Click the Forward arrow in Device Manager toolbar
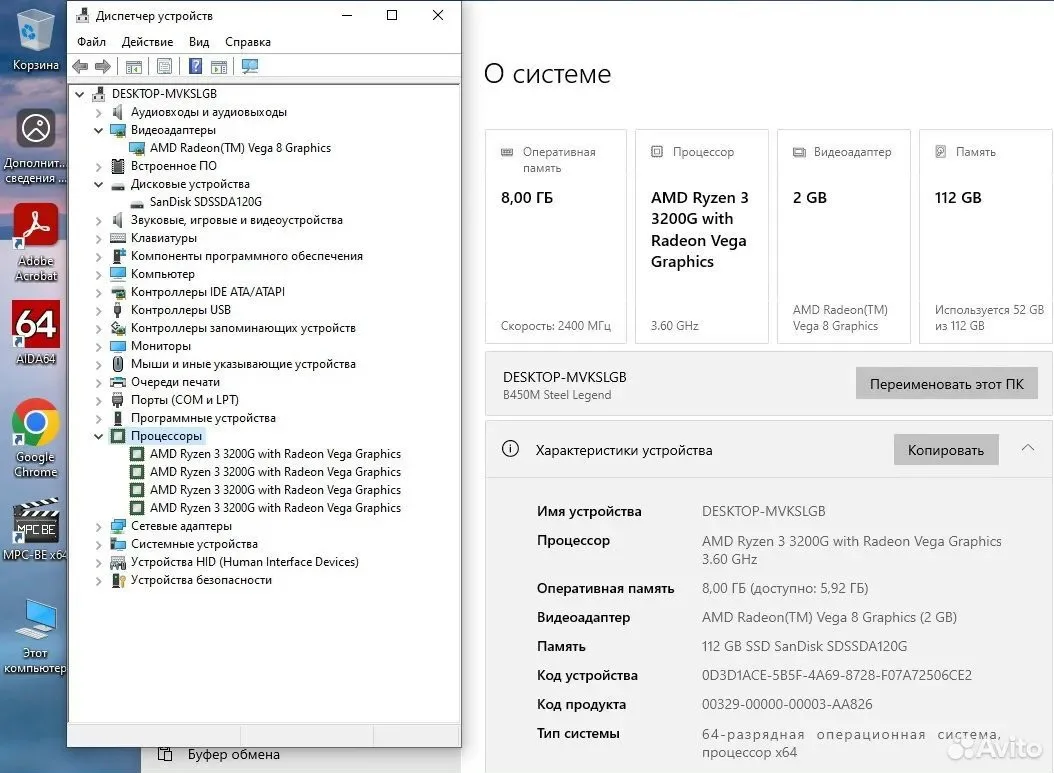Screen dimensions: 1054x773 (x=103, y=67)
